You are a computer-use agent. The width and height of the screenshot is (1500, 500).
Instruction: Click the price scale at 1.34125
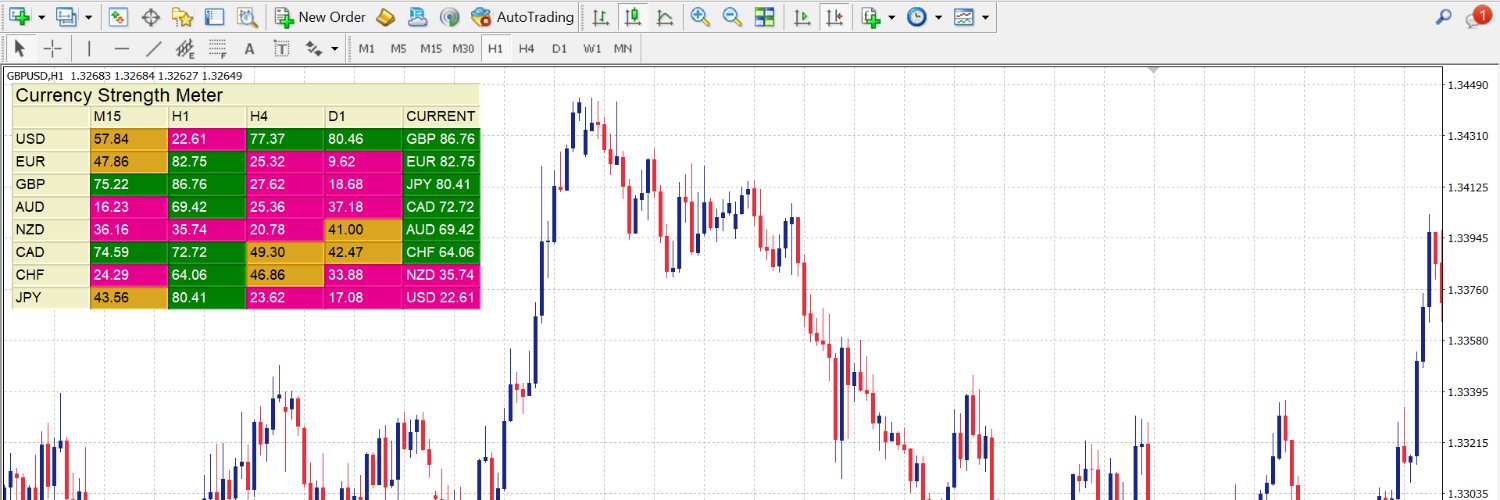1470,187
